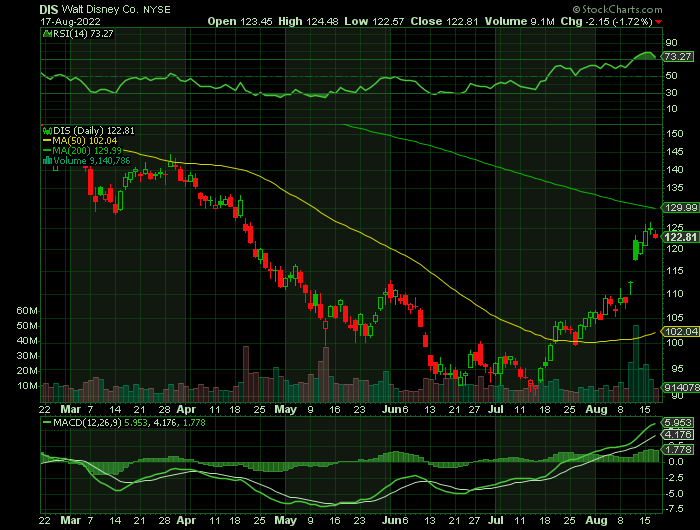700x530 pixels.
Task: Click the 73.27 RSI value tag
Action: point(679,58)
